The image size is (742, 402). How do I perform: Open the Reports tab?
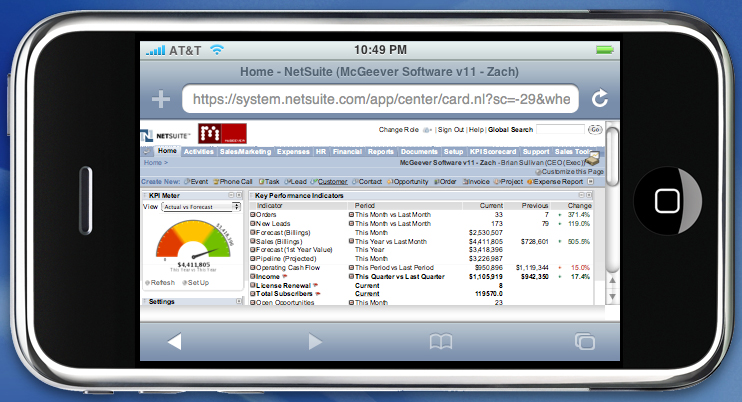(x=380, y=152)
